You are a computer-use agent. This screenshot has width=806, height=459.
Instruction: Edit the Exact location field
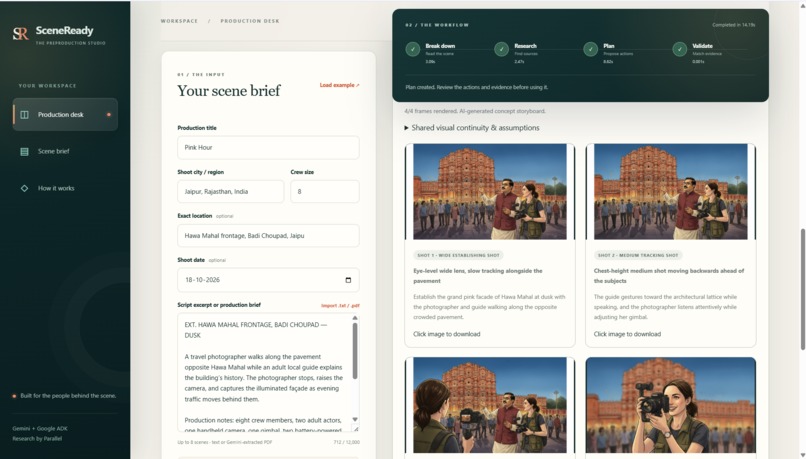coord(268,236)
